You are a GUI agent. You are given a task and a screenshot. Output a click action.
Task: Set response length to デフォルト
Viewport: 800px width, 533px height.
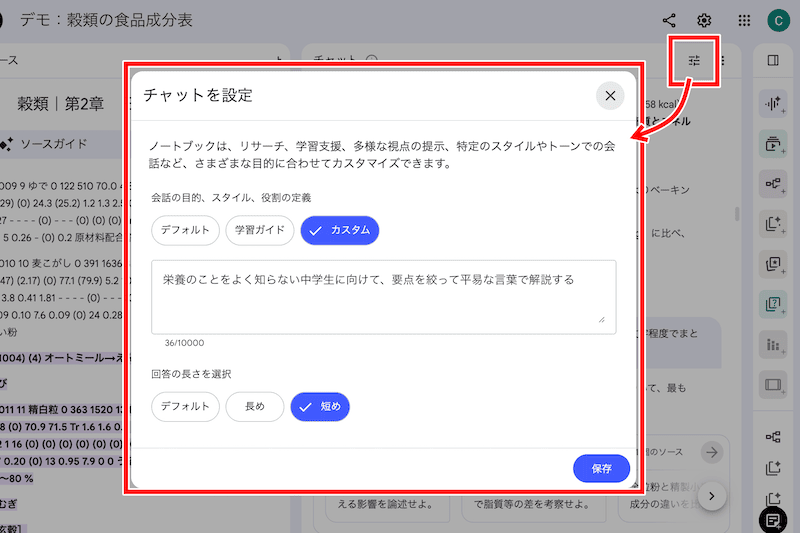185,407
